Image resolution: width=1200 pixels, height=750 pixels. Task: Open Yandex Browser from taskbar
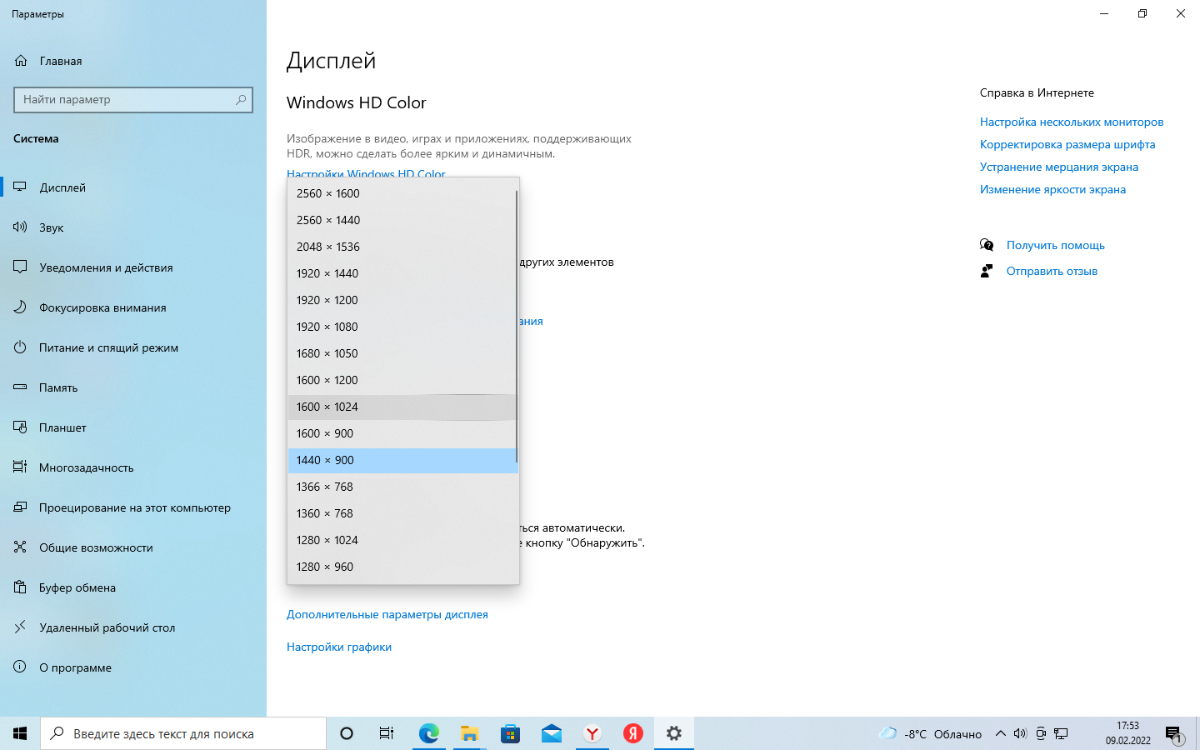[x=592, y=733]
